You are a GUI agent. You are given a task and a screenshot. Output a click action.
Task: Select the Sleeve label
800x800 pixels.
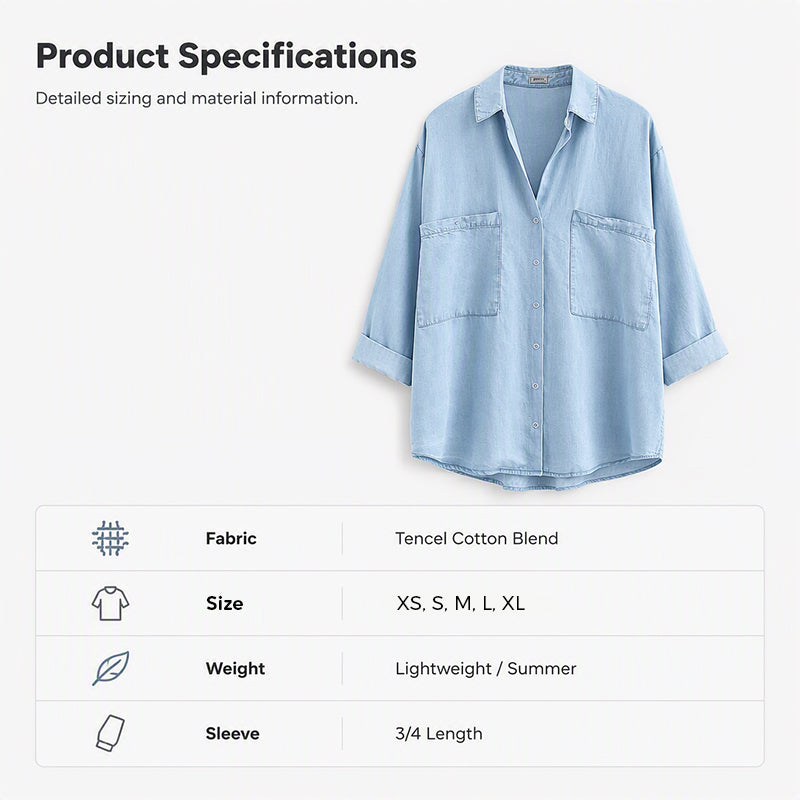tap(233, 734)
